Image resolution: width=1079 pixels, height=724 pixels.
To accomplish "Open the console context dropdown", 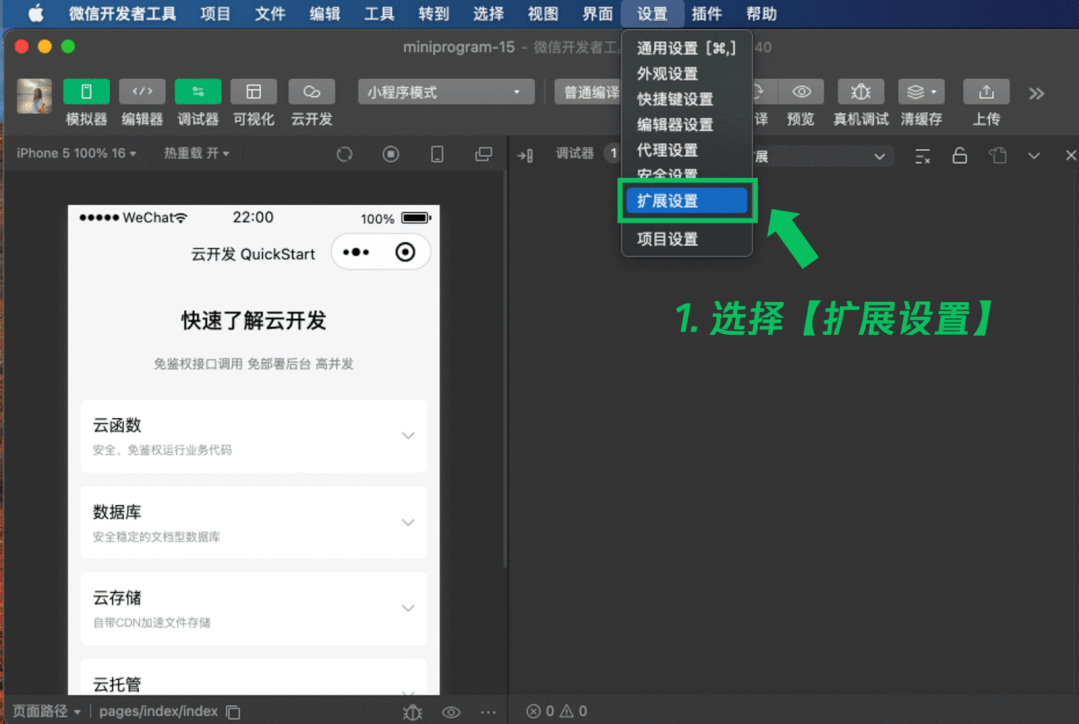I will [822, 156].
